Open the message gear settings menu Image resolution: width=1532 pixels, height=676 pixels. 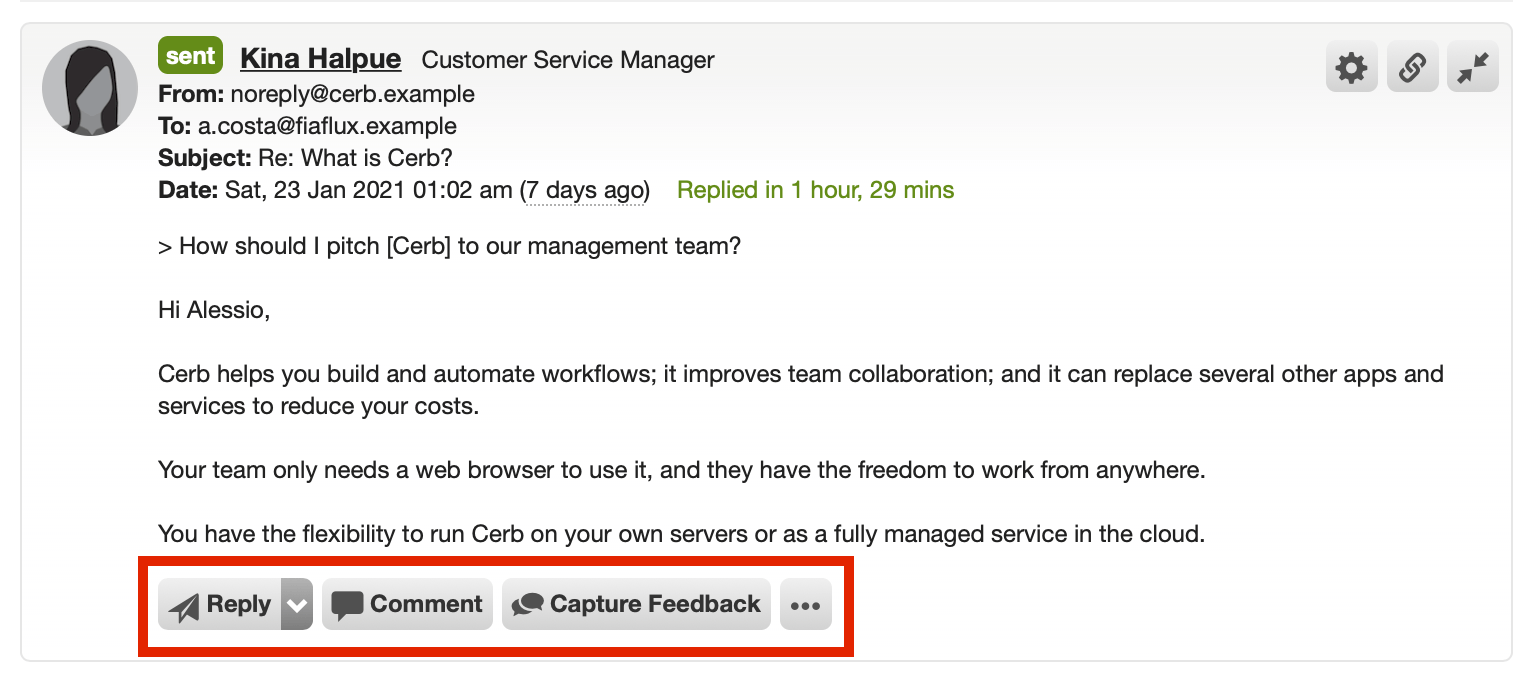coord(1351,68)
